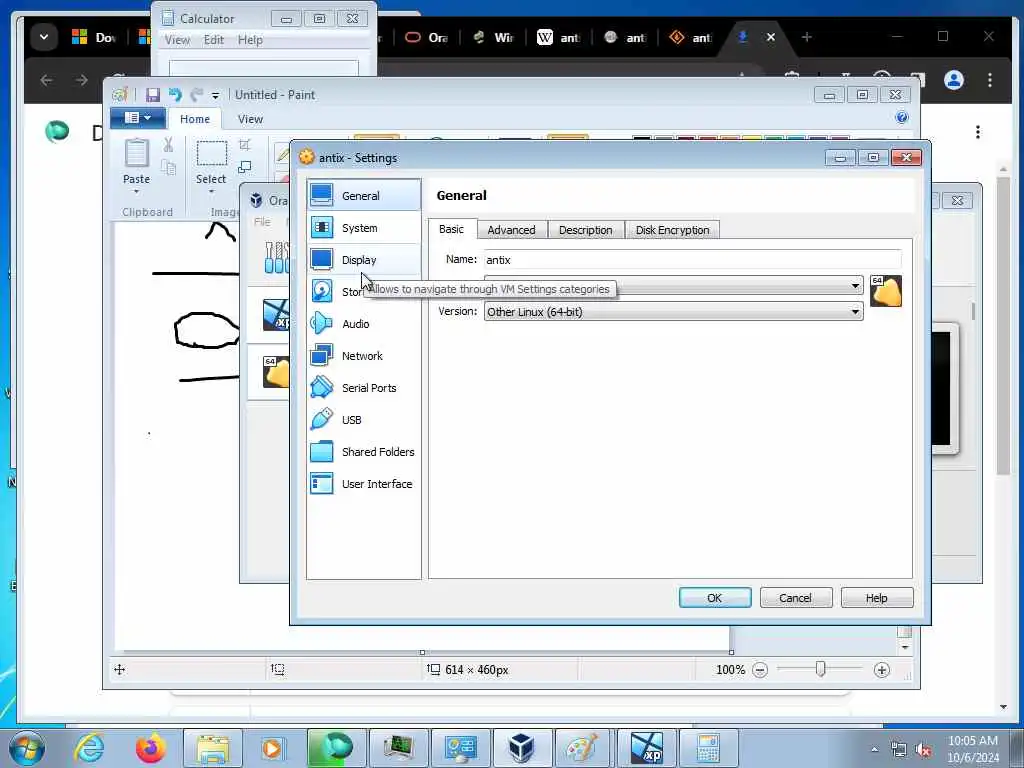Open a new browser tab
Viewport: 1024px width, 768px height.
point(807,37)
